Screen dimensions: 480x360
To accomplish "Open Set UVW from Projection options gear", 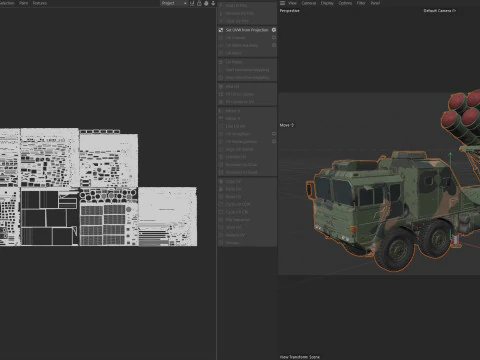I will (x=274, y=30).
